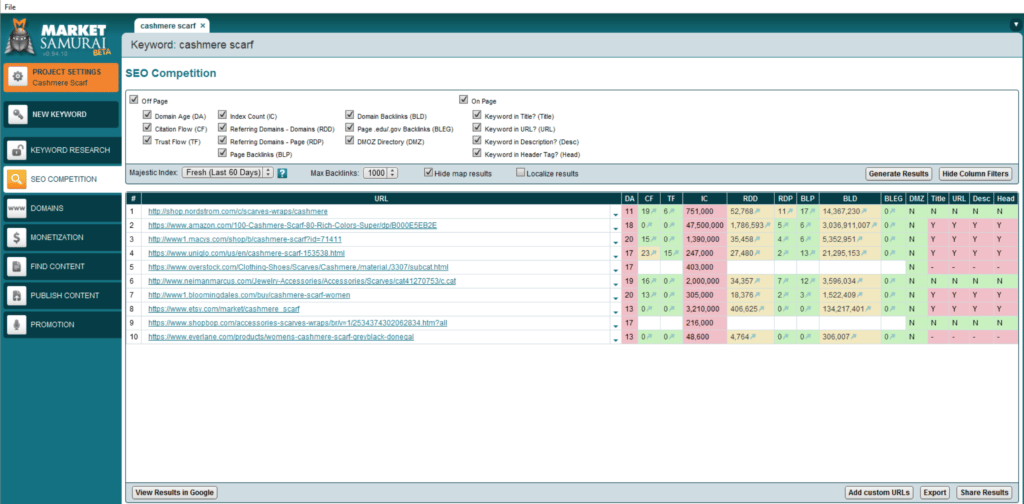Click the Publish Content icon

(18, 295)
